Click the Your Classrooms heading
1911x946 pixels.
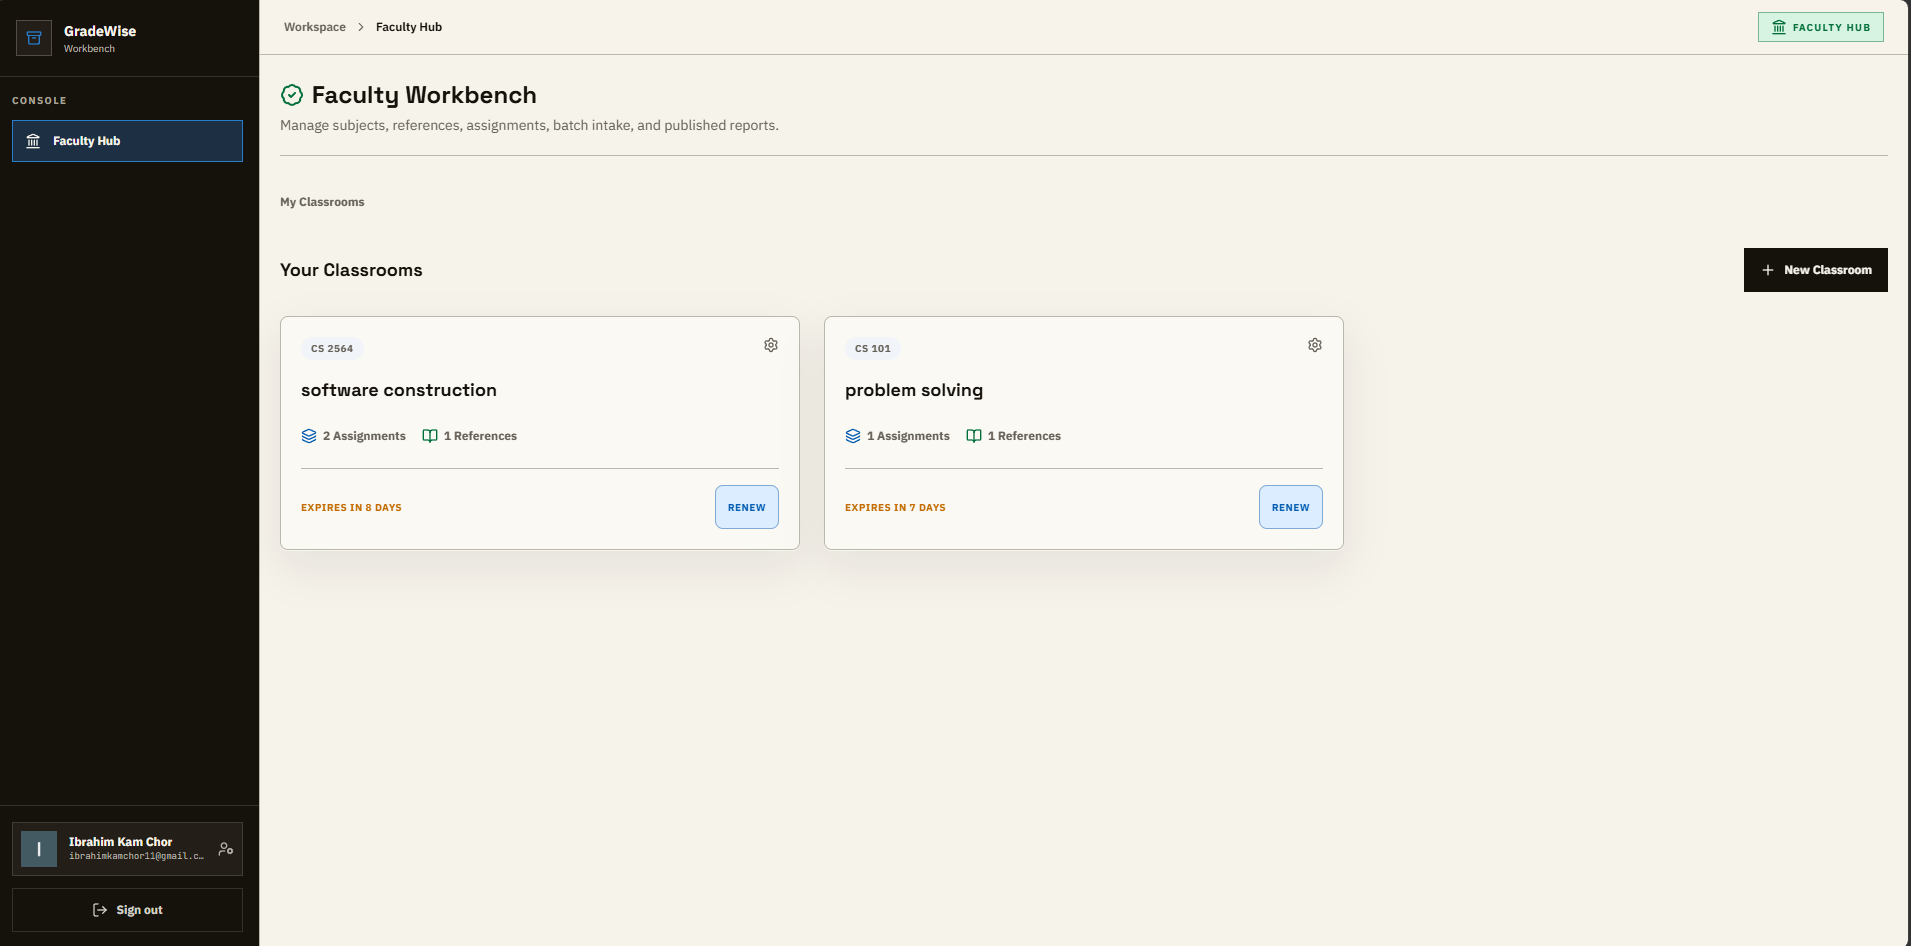tap(351, 270)
